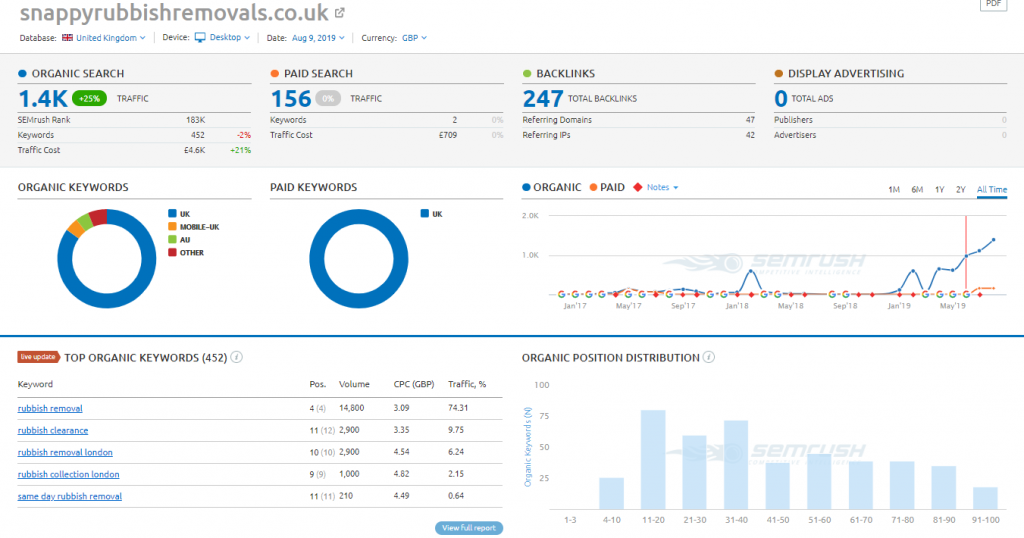Click the CPC (GBP) column header

[x=414, y=384]
